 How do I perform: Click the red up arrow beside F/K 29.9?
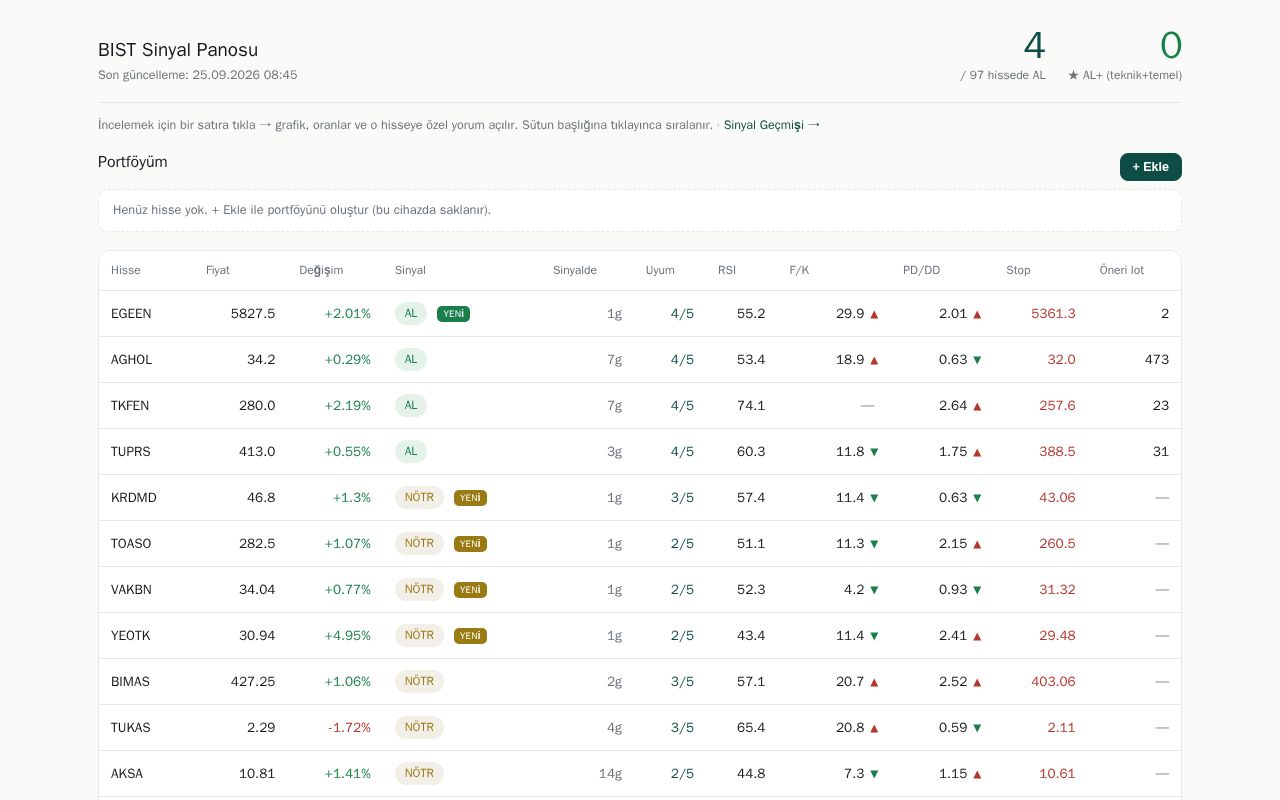click(x=874, y=314)
